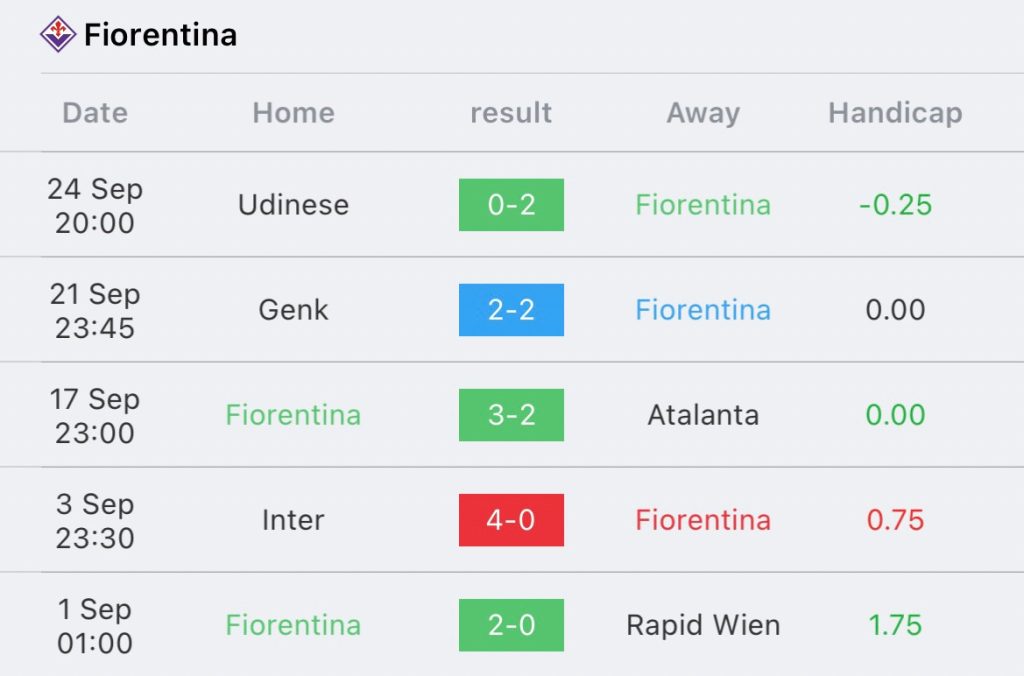
Task: Open the red 4-0 result badge
Action: tap(511, 520)
